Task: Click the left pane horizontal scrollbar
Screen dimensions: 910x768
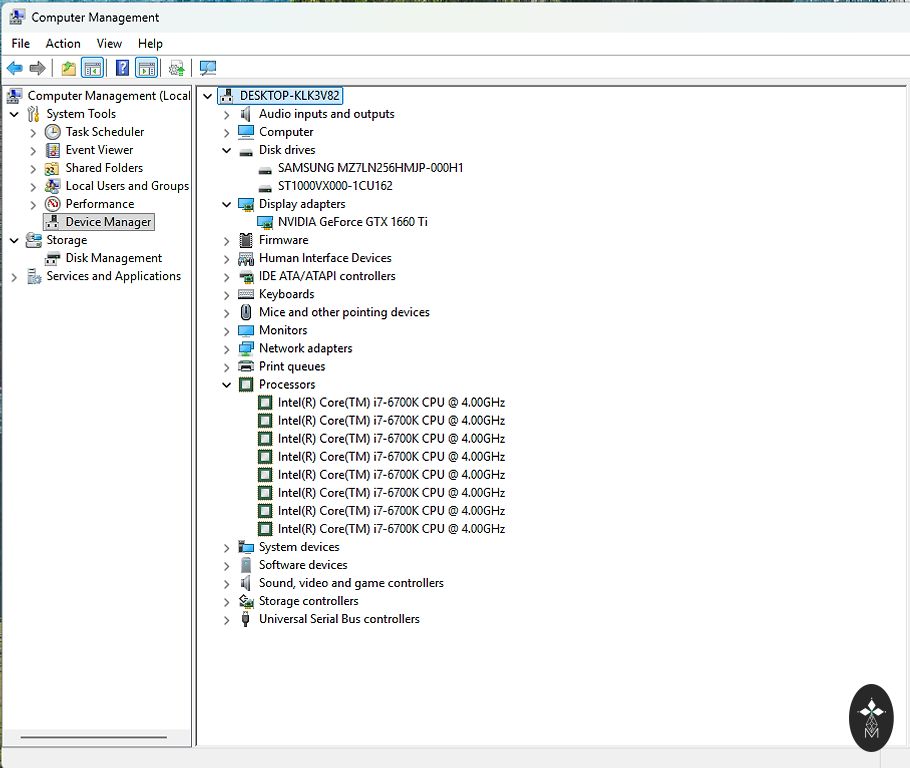Action: pyautogui.click(x=95, y=739)
